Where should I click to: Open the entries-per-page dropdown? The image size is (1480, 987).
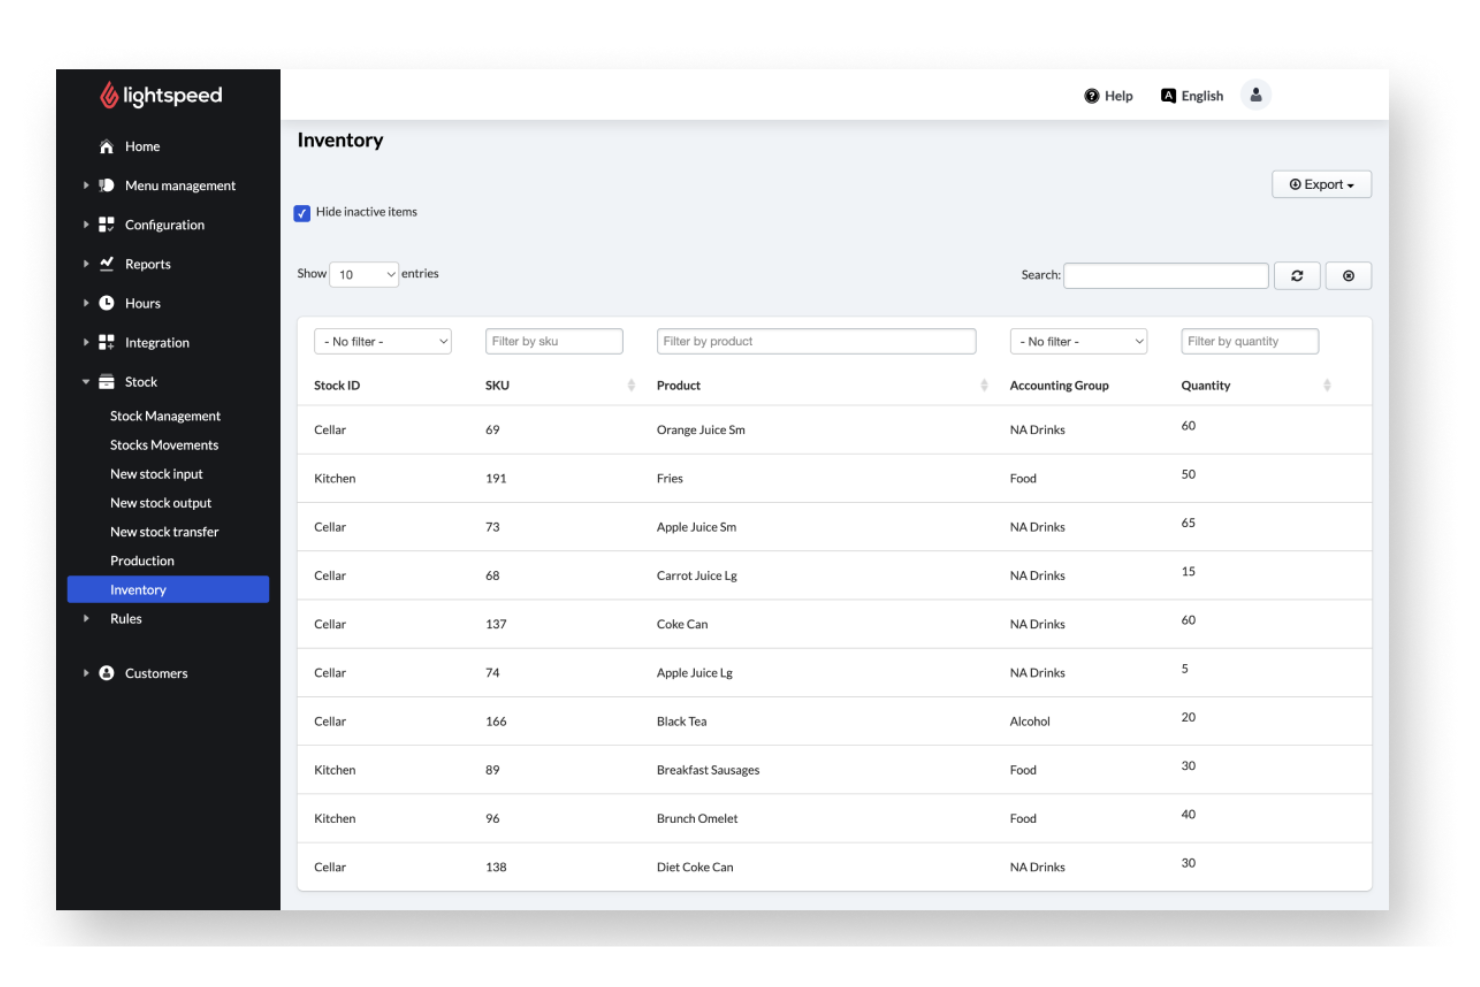[x=363, y=274]
